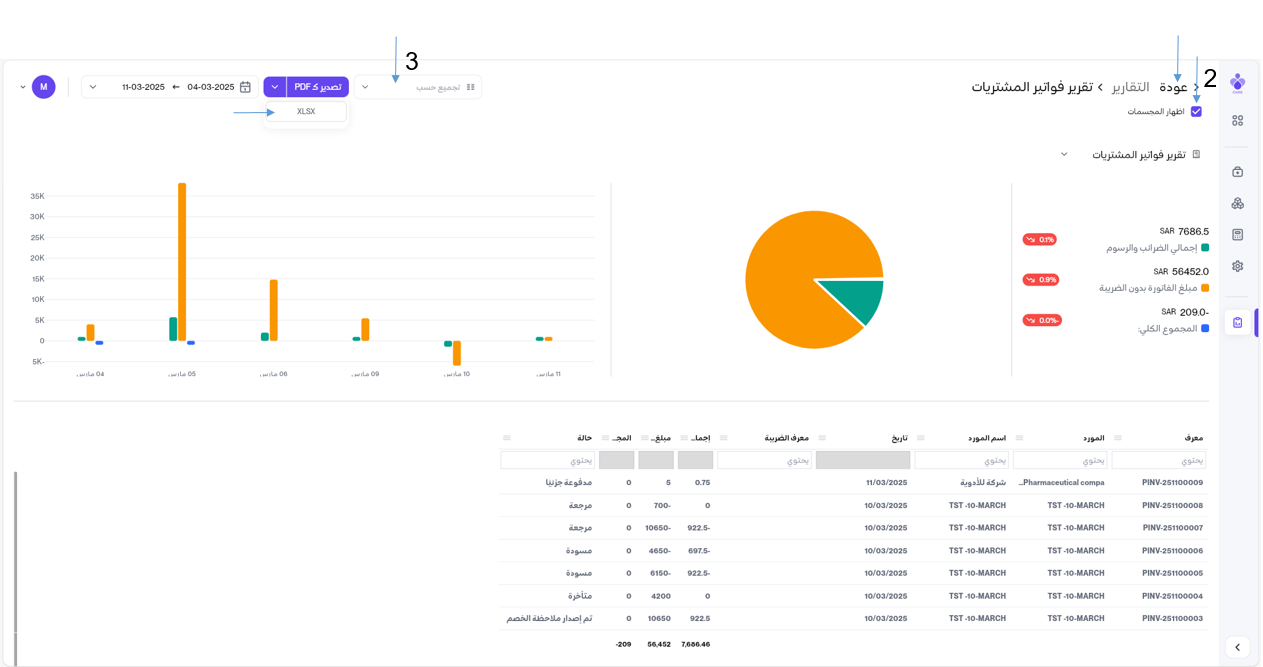Collapse the تقرير فواتير المشتريات section chevron
This screenshot has height=667, width=1263.
coord(1064,155)
